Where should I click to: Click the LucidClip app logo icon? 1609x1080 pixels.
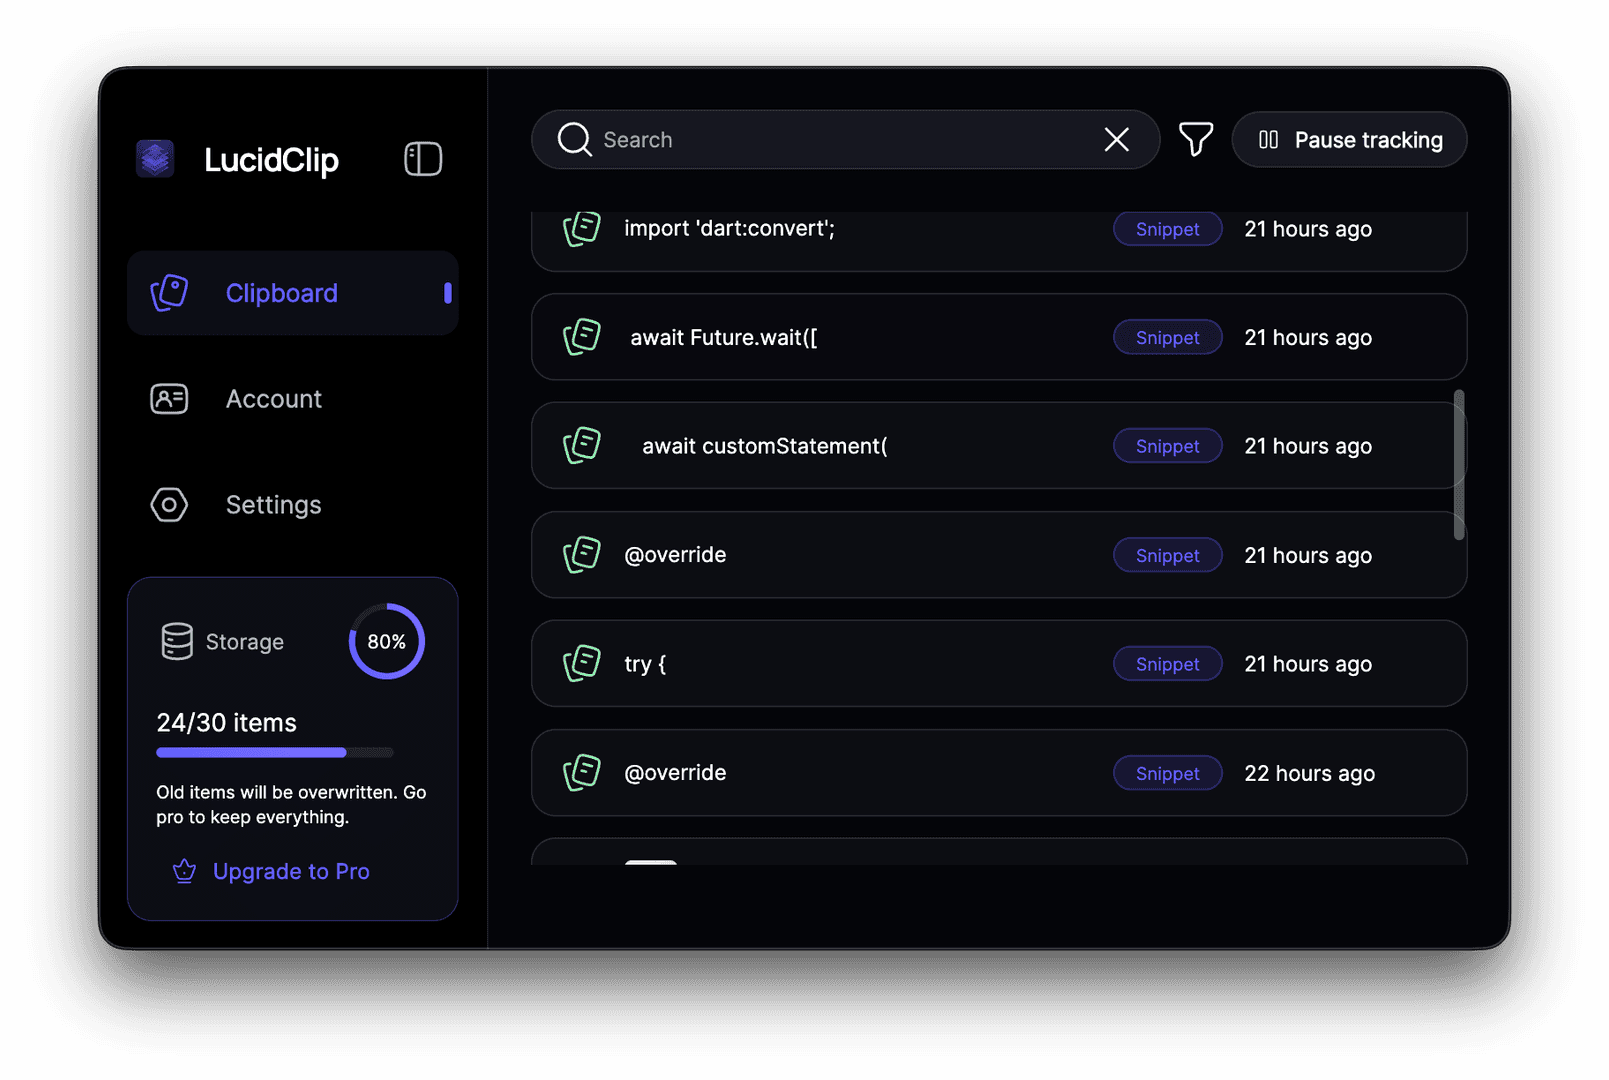click(155, 159)
